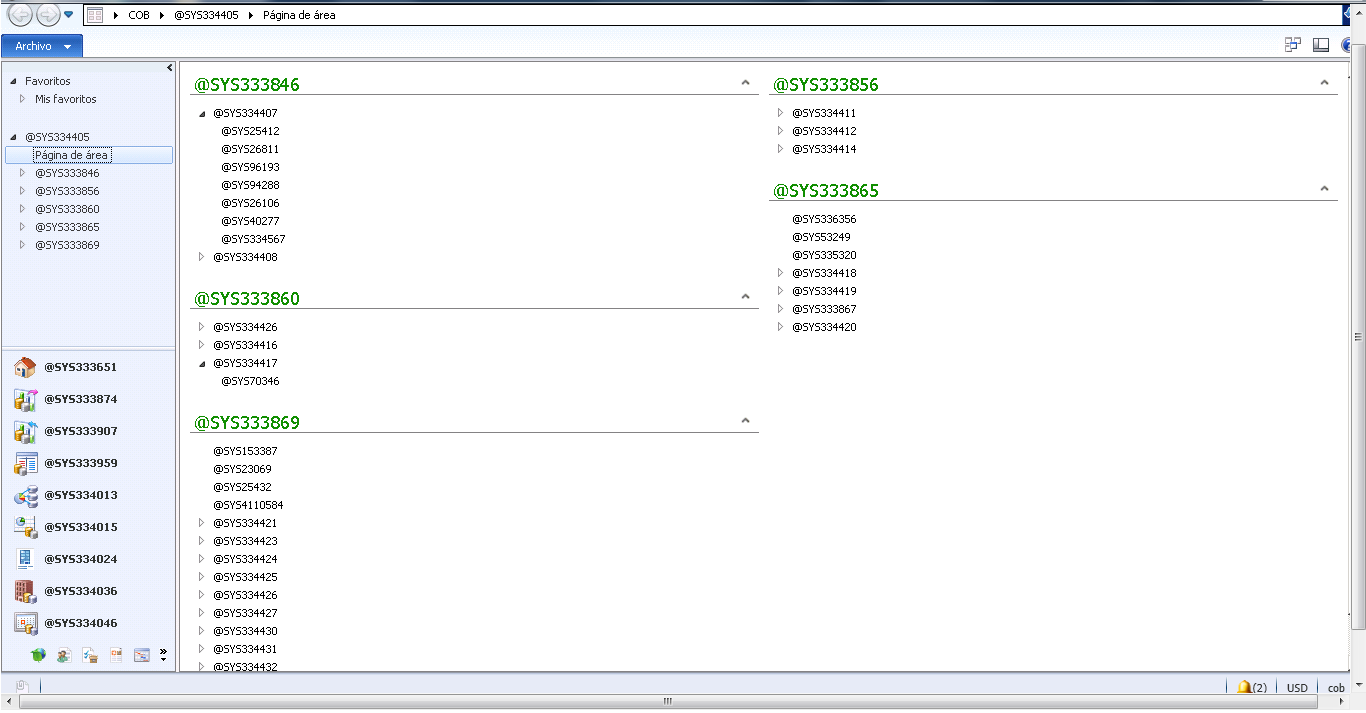Screen dimensions: 1366x713
Task: Collapse the @SYS333869 section with chevron
Action: pos(745,421)
